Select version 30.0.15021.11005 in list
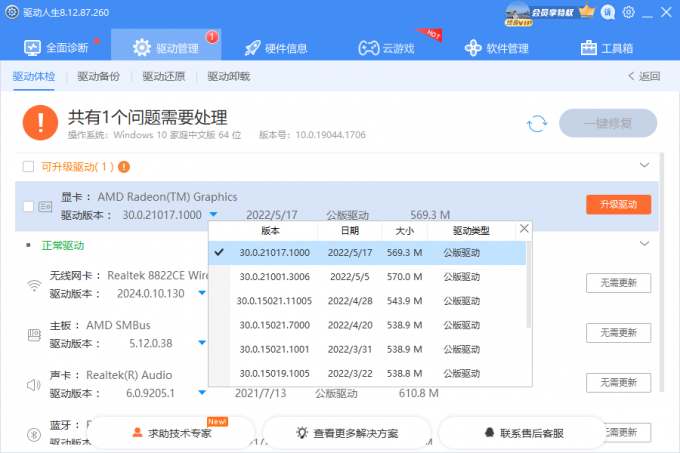The height and width of the screenshot is (453, 680). click(367, 301)
